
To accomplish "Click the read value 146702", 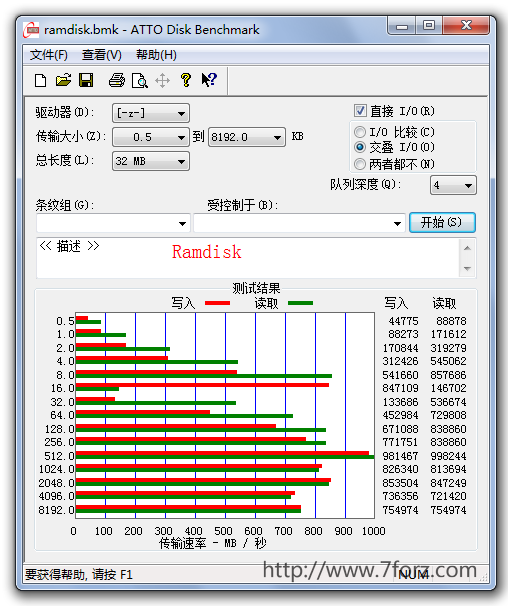I will pos(448,388).
